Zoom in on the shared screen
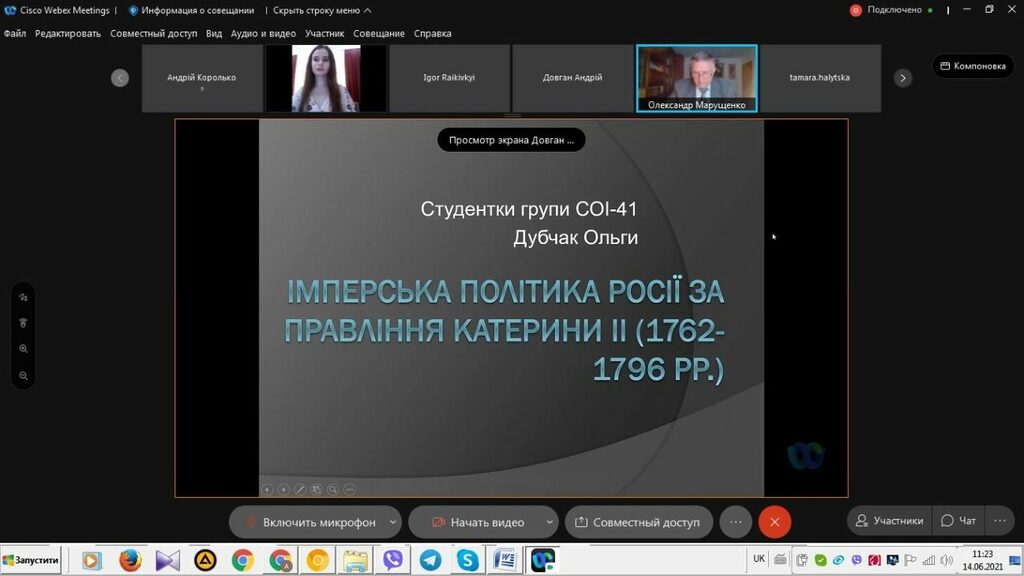Image resolution: width=1024 pixels, height=576 pixels. tap(23, 349)
